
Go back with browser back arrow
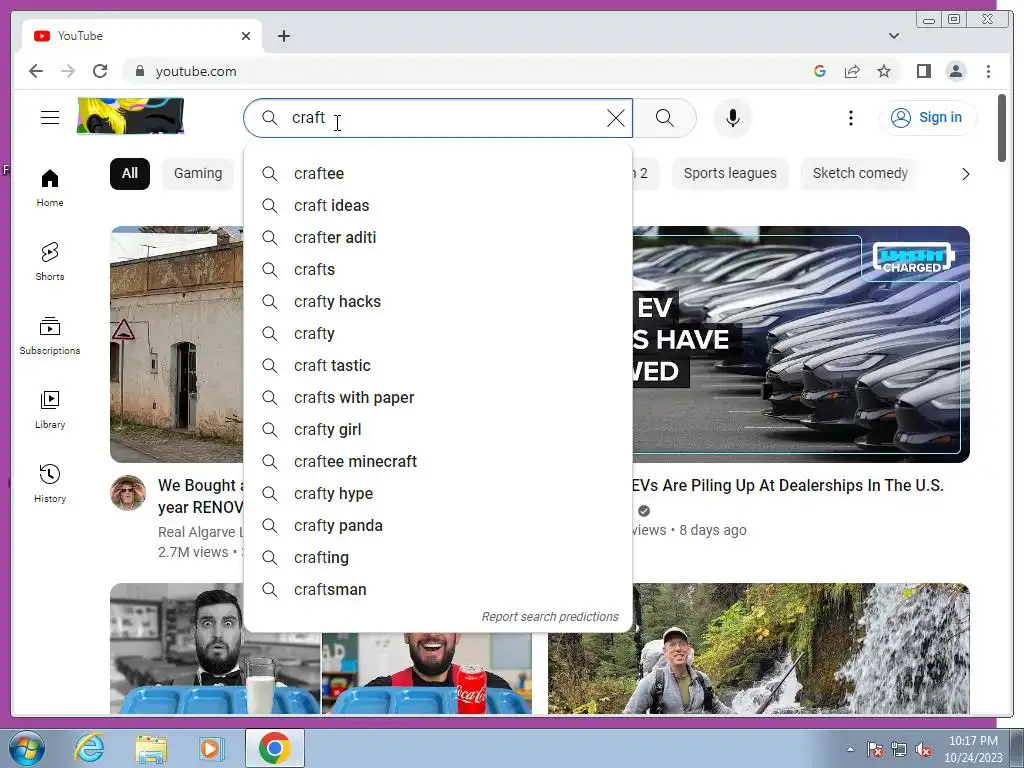point(36,71)
